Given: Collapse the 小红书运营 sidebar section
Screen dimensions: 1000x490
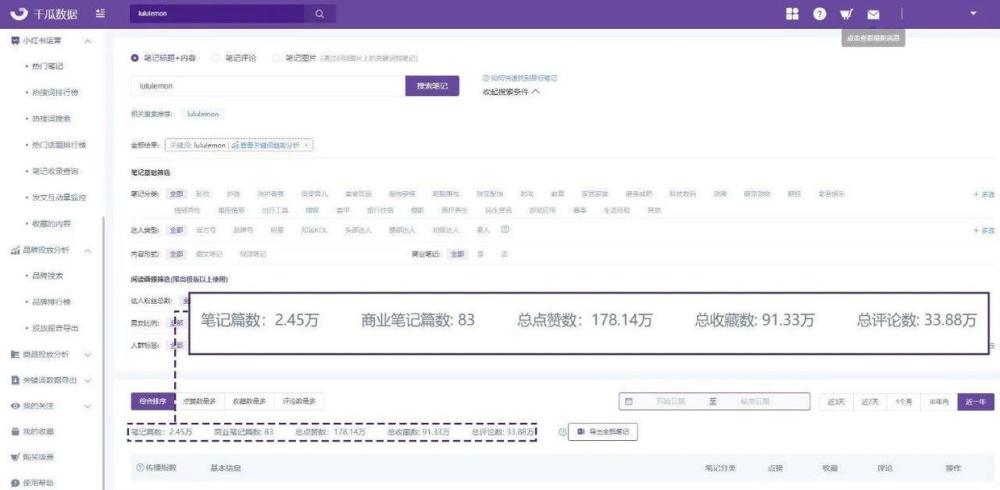Looking at the screenshot, I should [88, 41].
